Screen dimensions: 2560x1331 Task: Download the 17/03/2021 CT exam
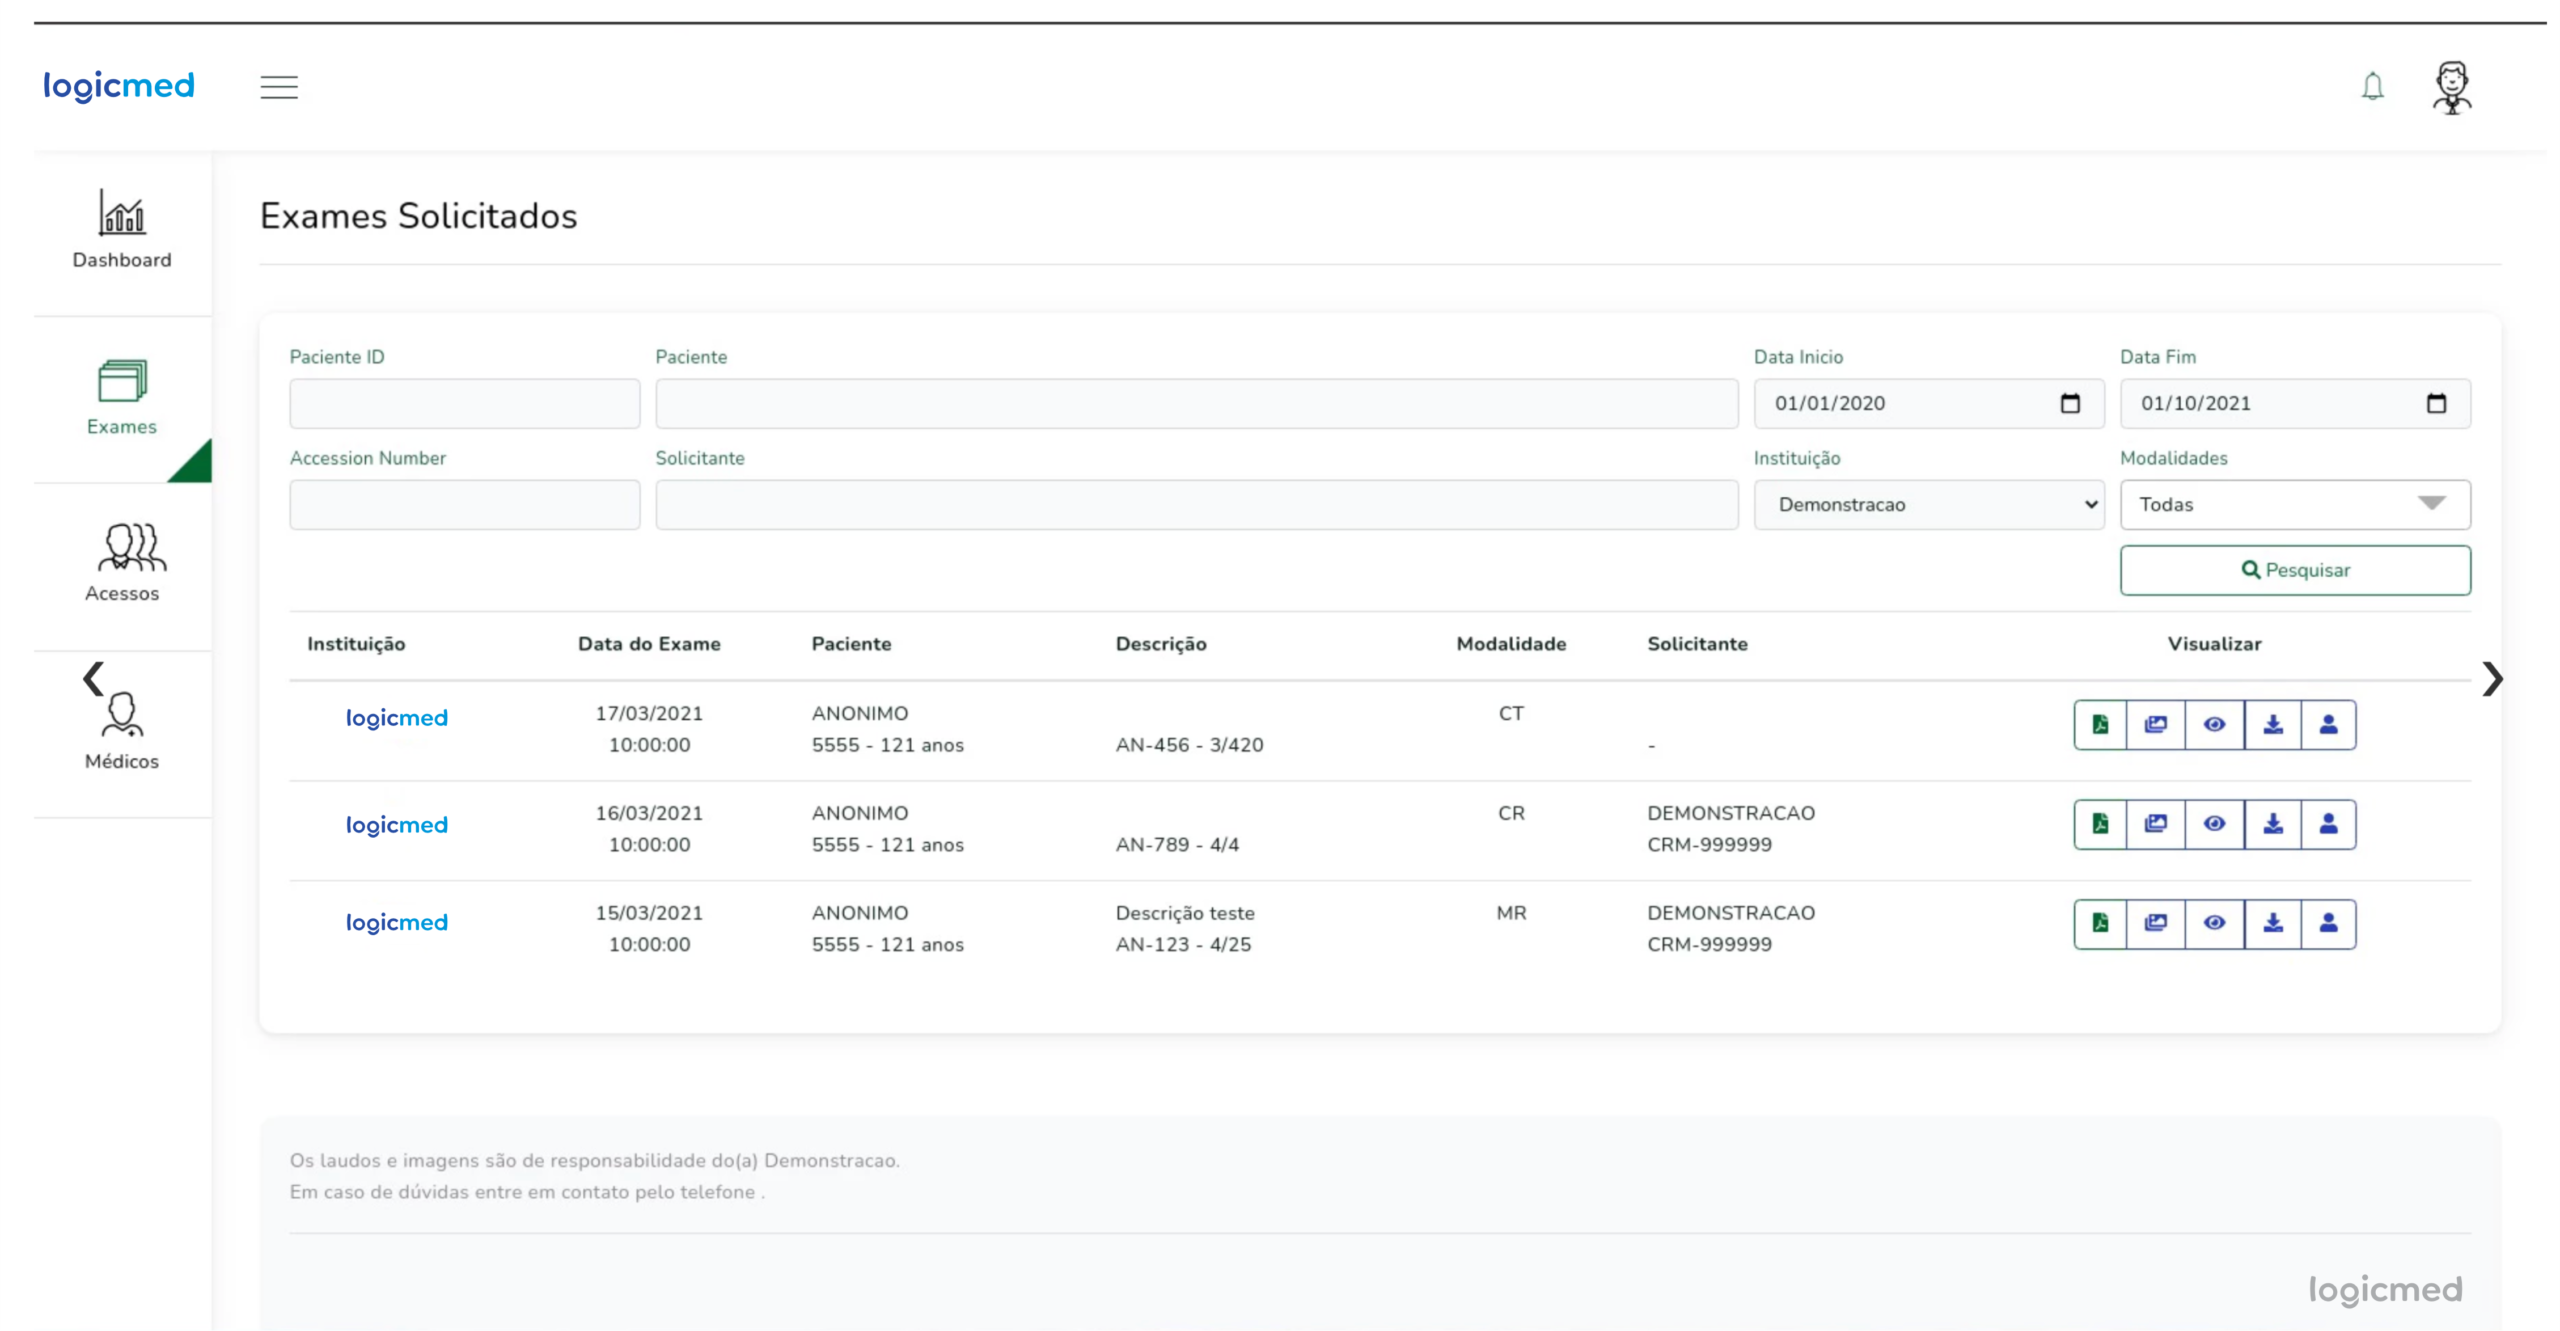[2271, 725]
